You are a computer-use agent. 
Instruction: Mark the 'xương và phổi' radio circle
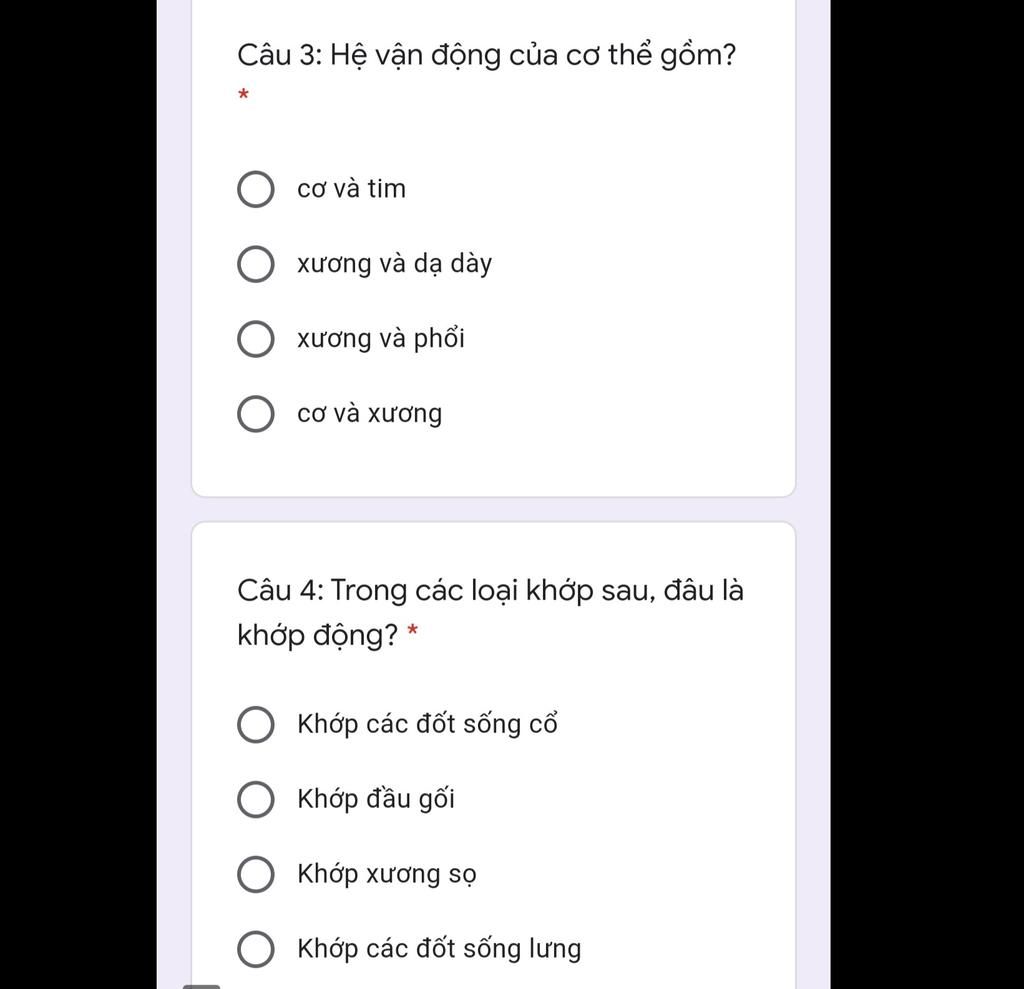pyautogui.click(x=255, y=339)
